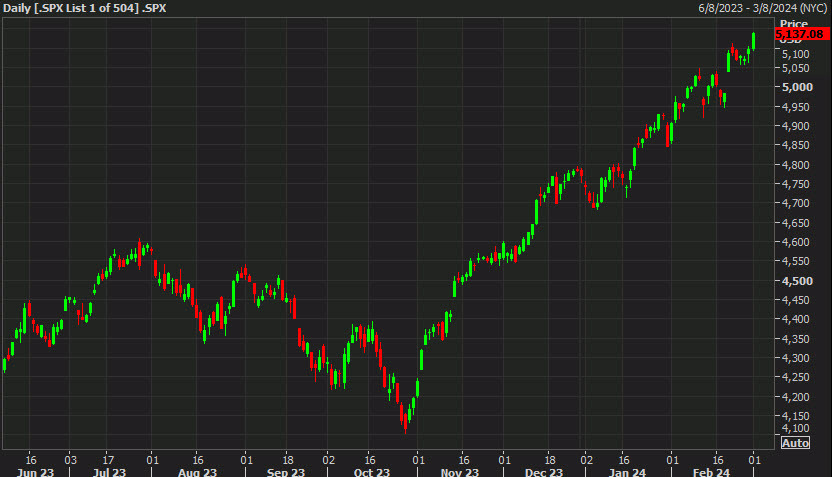This screenshot has height=477, width=832.
Task: Click the 4,250 price axis label
Action: [795, 377]
